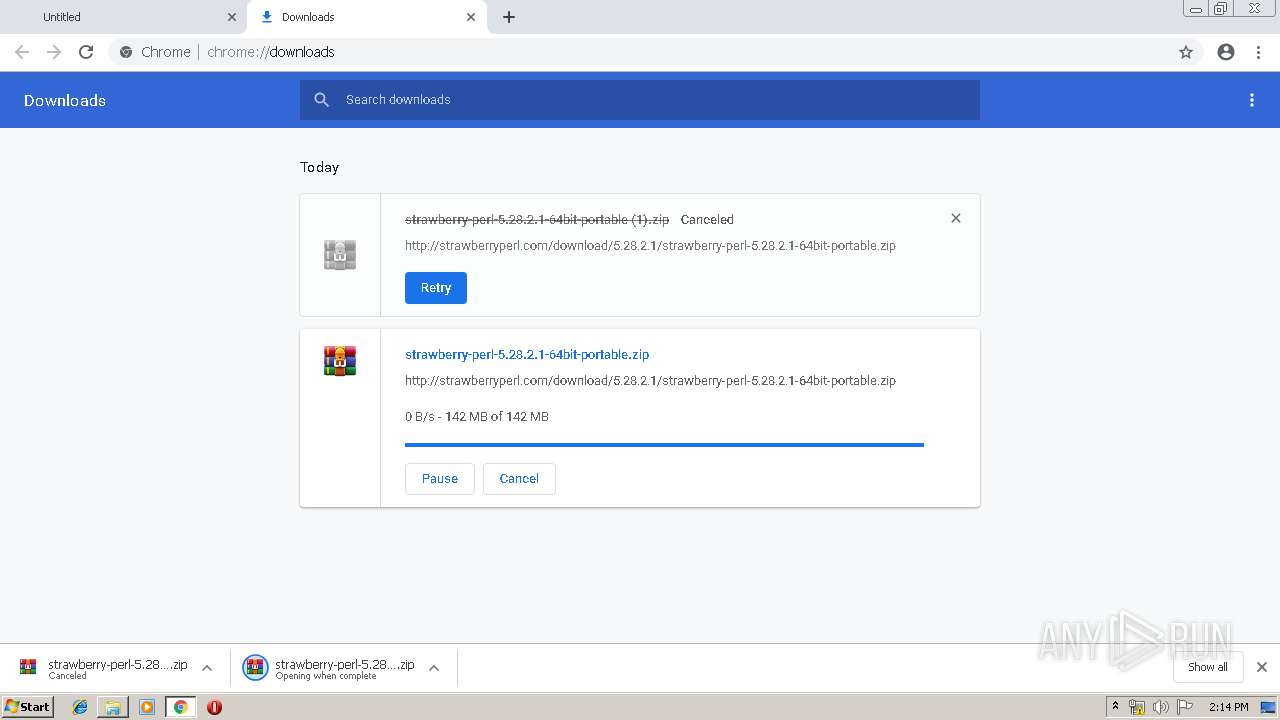This screenshot has height=720, width=1280.
Task: Click the 'Canceled' status label
Action: (x=707, y=219)
